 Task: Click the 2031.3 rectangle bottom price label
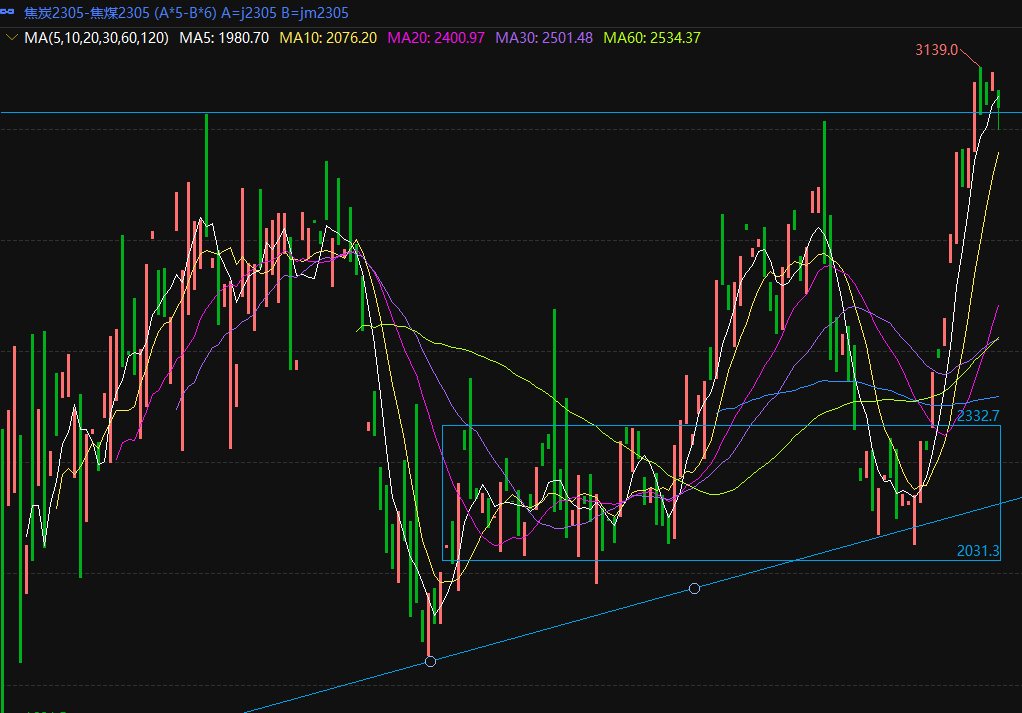coord(978,550)
